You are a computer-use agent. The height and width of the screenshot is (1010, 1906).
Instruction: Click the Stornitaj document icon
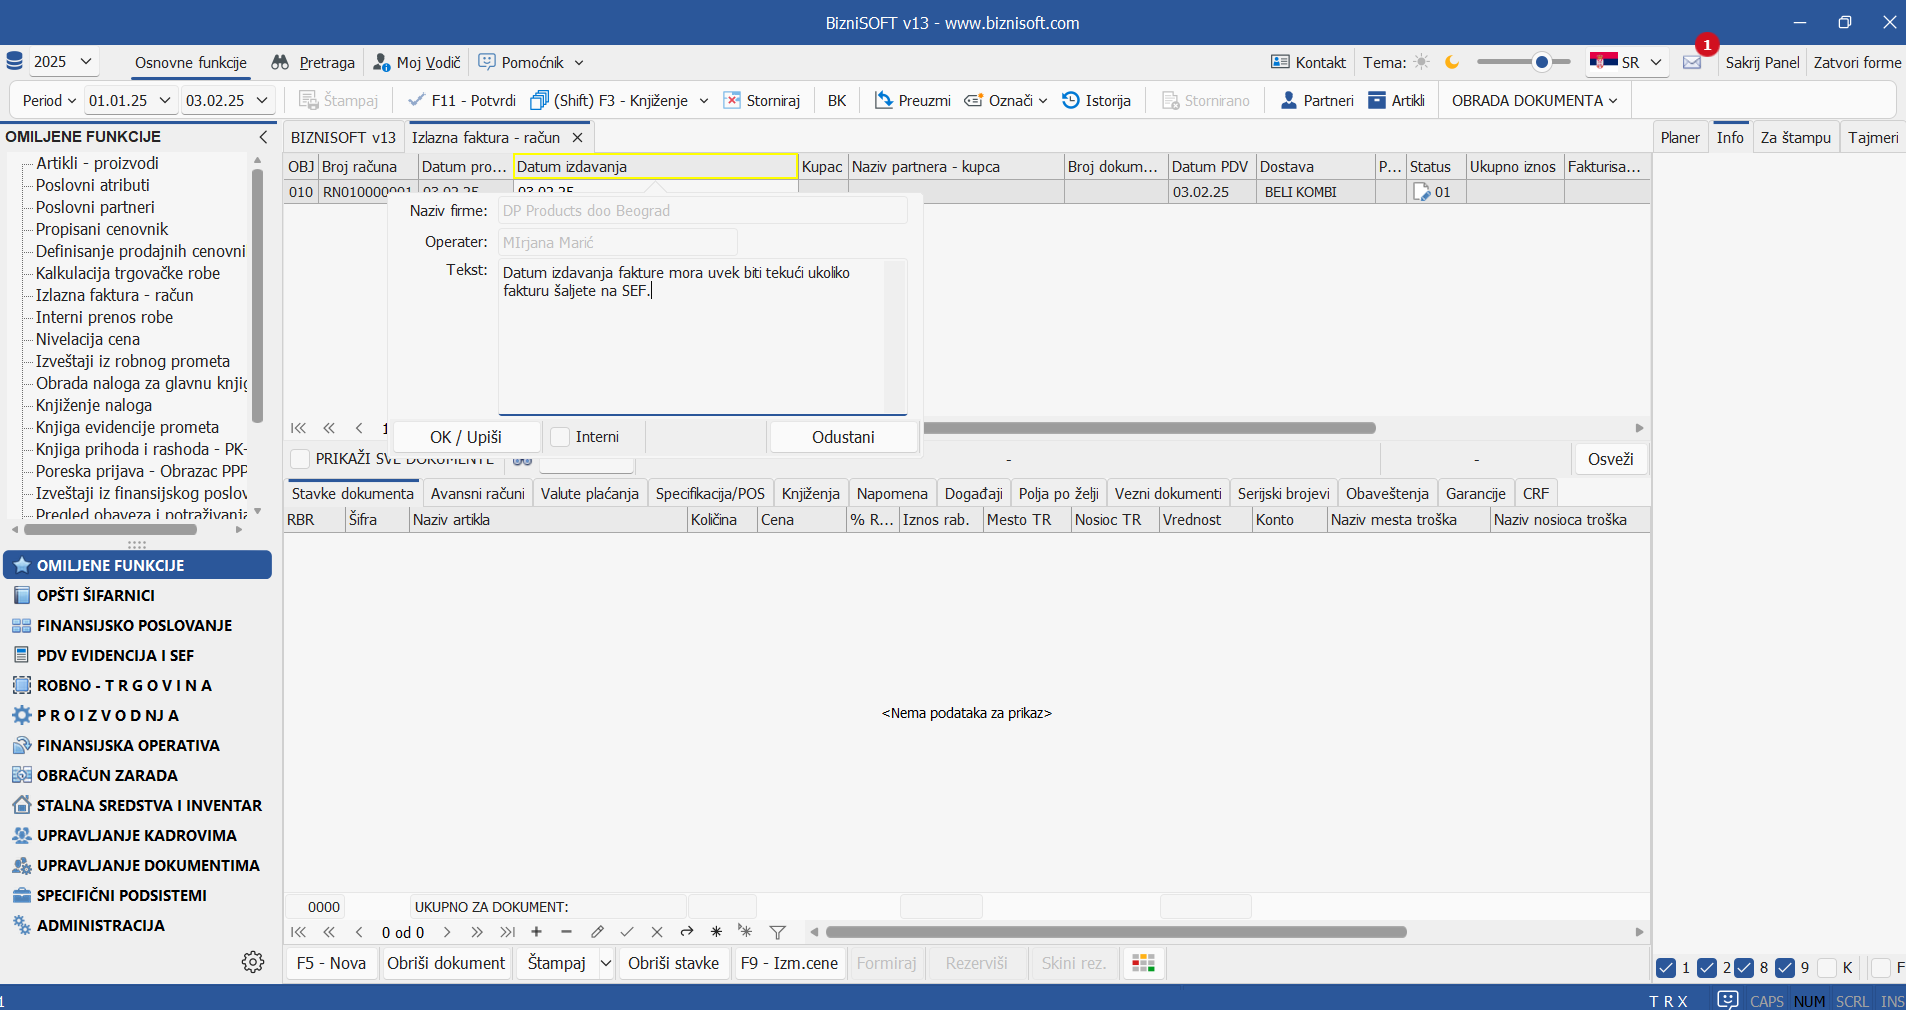tap(732, 100)
